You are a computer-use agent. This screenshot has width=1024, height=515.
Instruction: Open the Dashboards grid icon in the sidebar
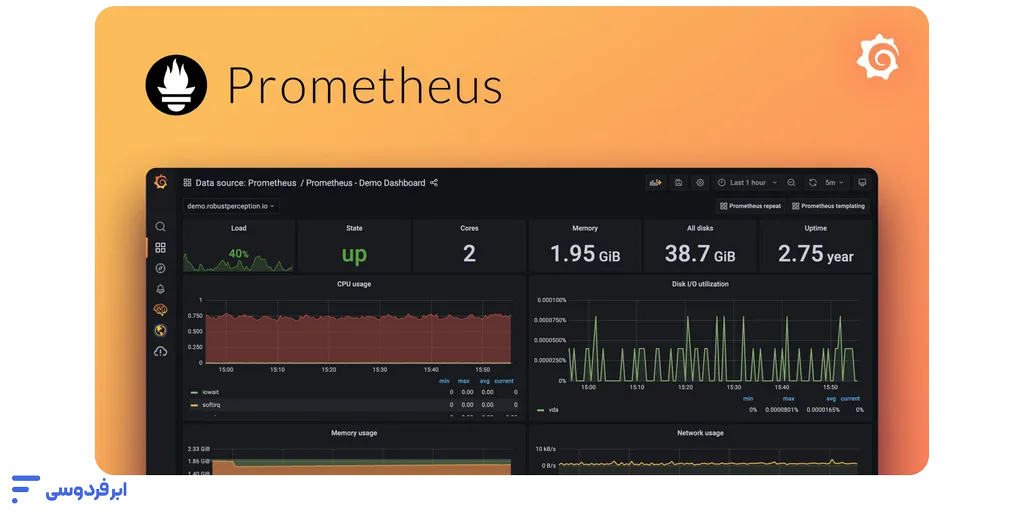click(160, 247)
